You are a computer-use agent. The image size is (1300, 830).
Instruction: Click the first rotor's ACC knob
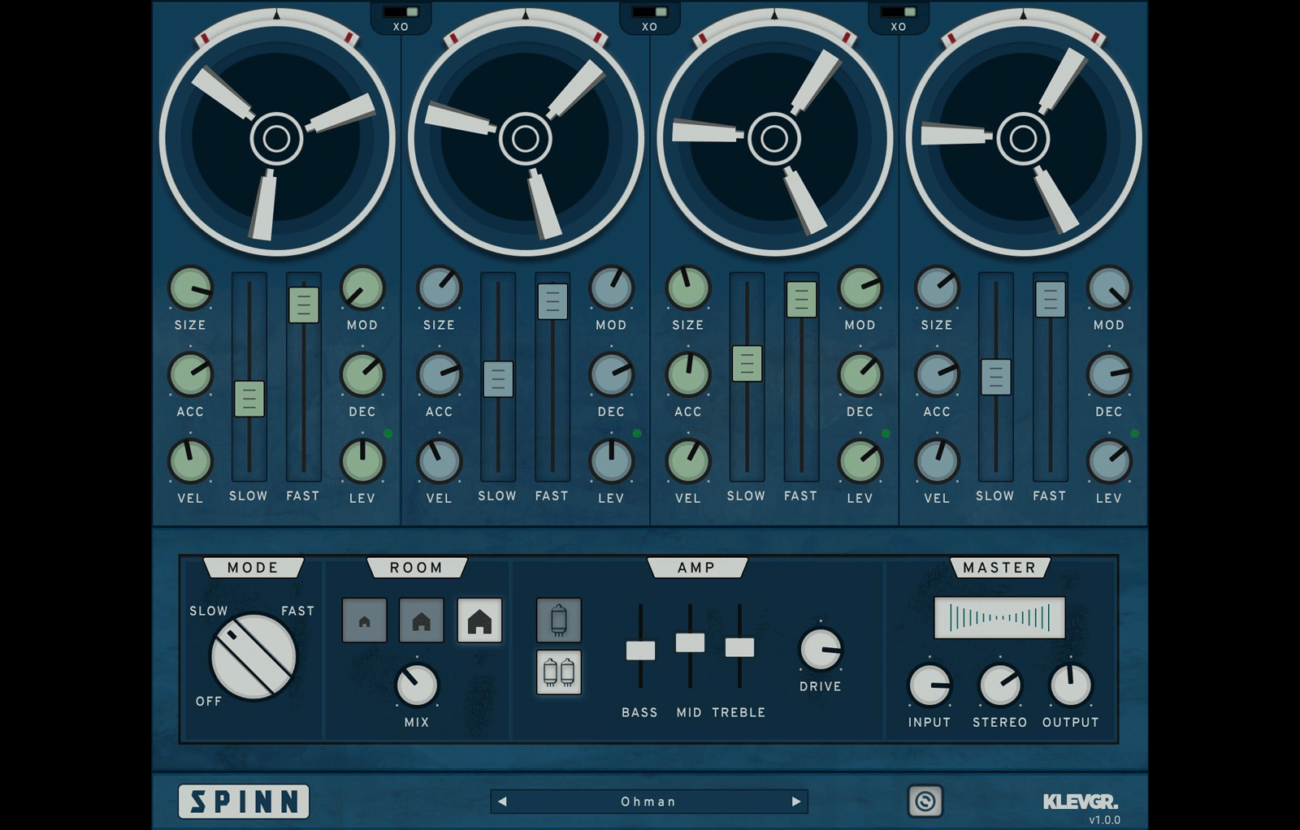[x=190, y=375]
